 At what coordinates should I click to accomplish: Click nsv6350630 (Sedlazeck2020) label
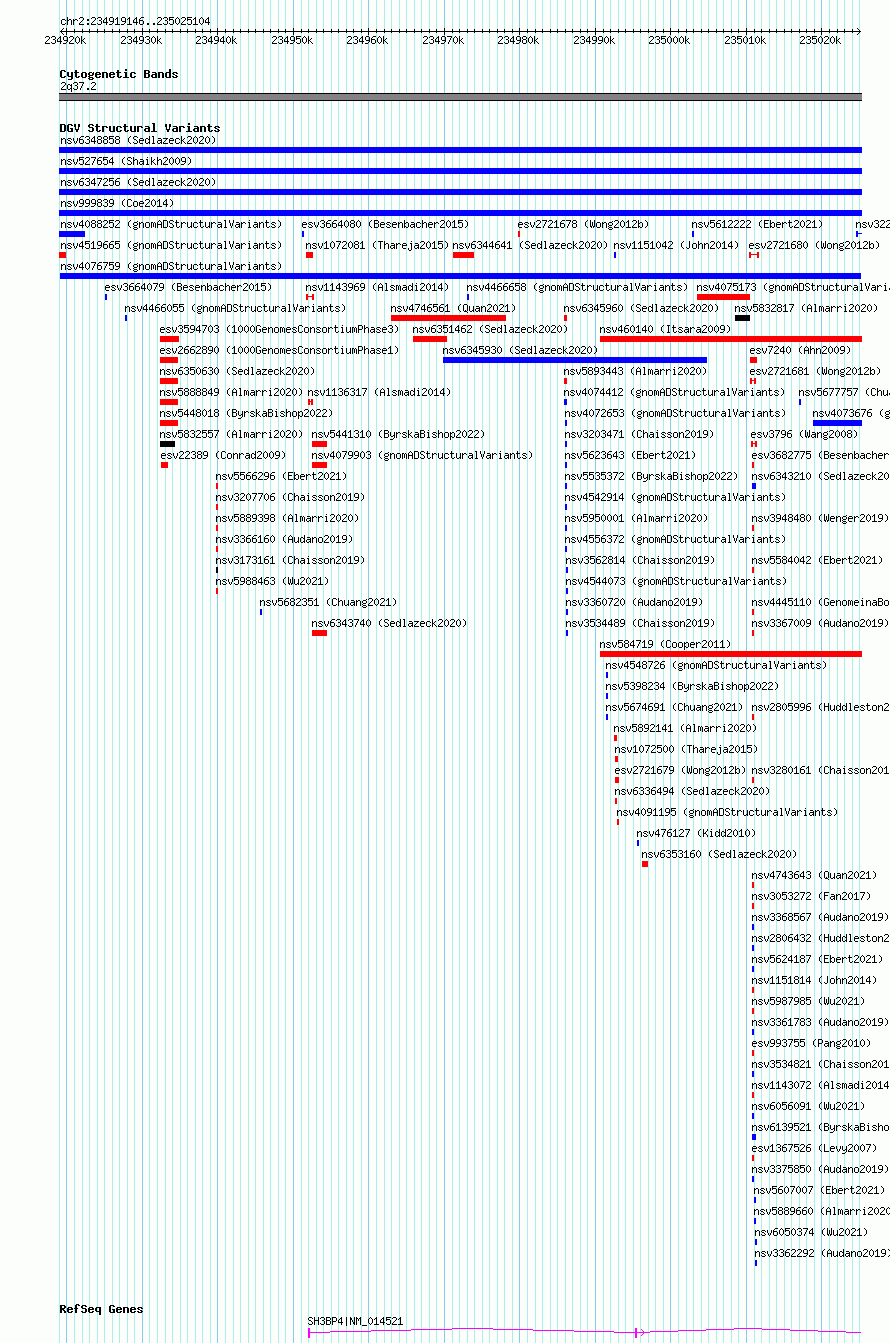(237, 371)
